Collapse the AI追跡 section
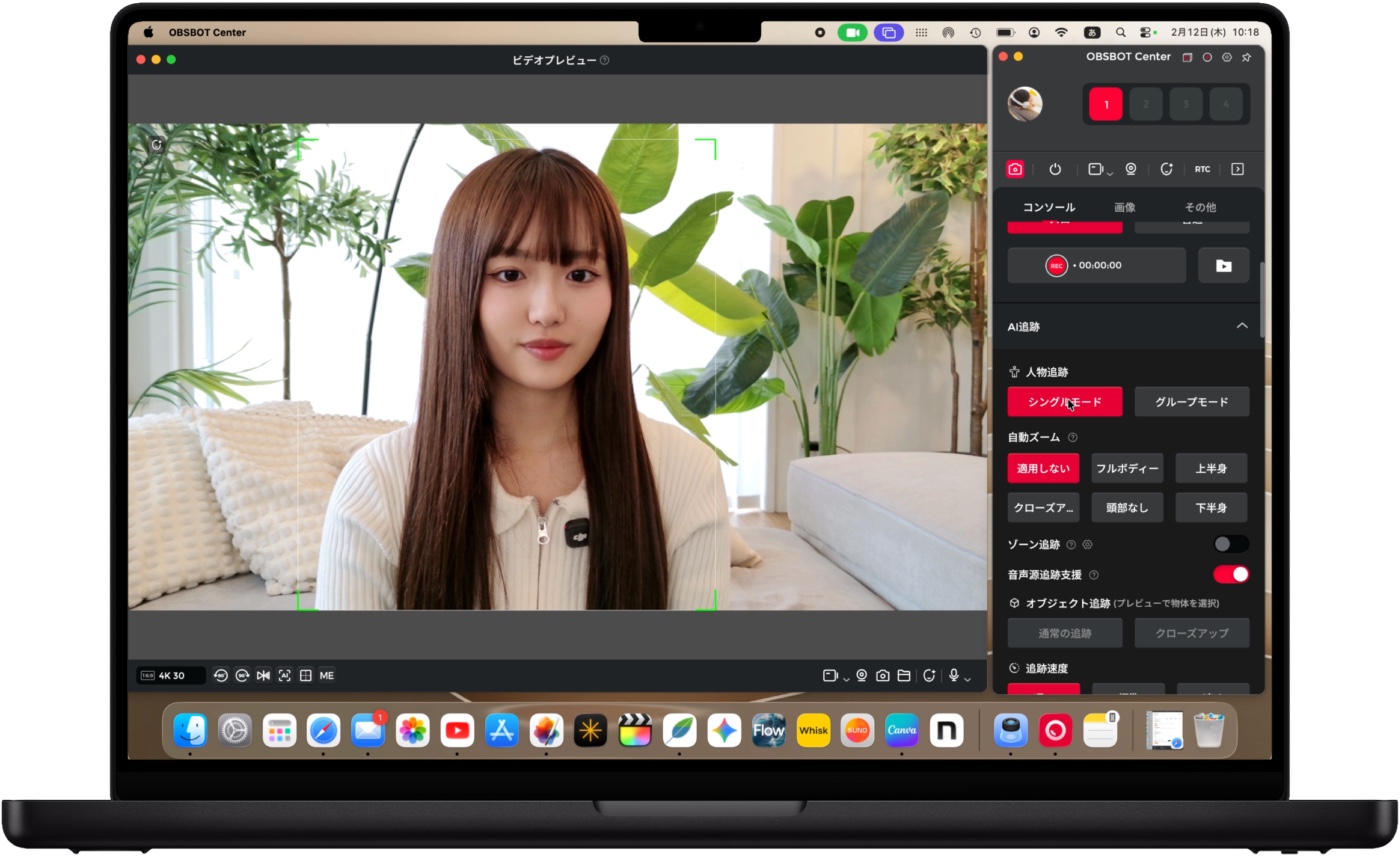The width and height of the screenshot is (1400, 856). pos(1242,326)
